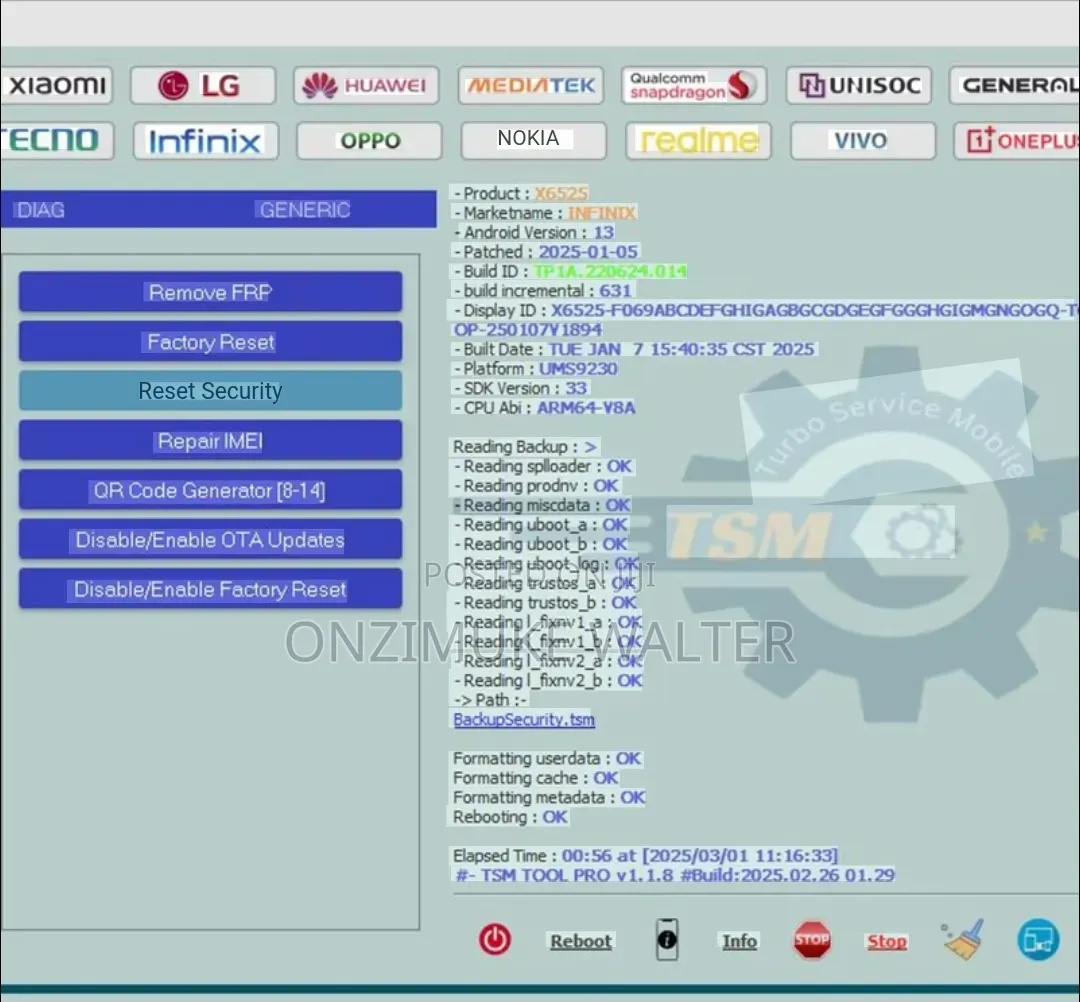Run the Factory Reset operation
The height and width of the screenshot is (1002, 1080).
pyautogui.click(x=211, y=342)
